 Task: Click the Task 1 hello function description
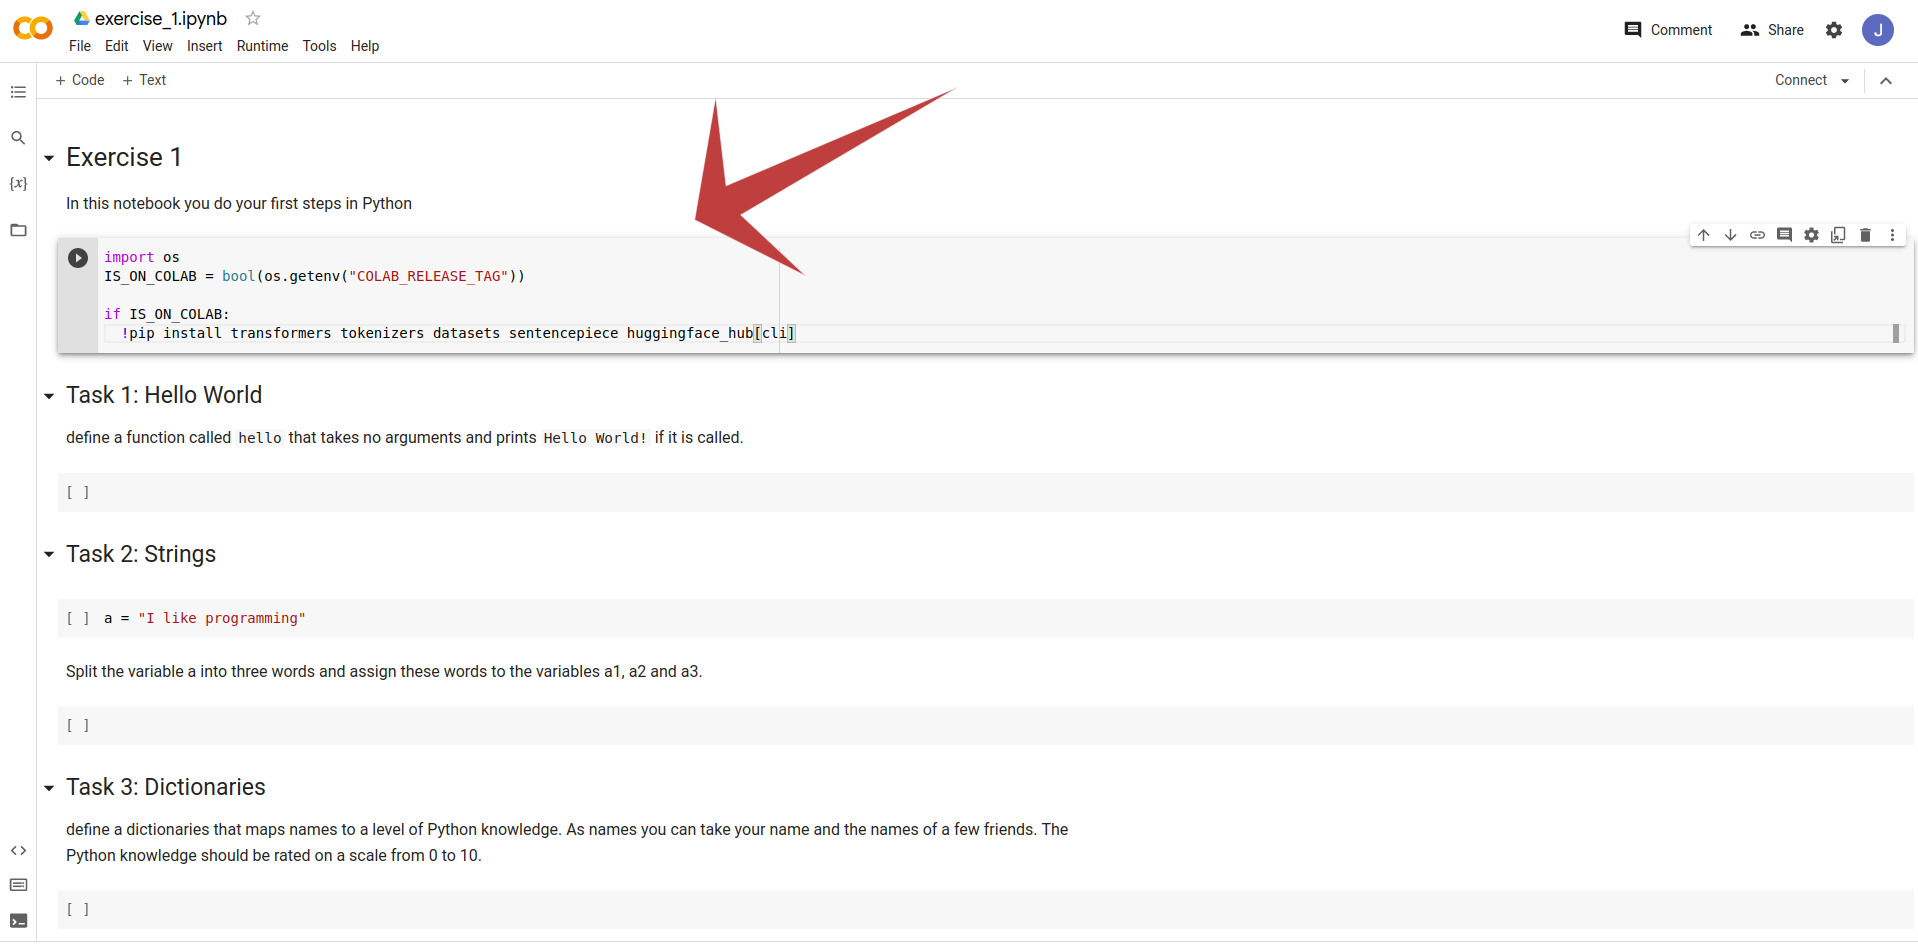click(x=405, y=437)
